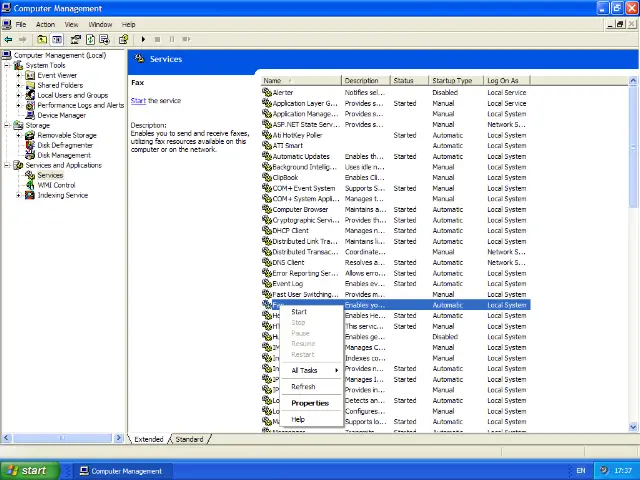Screen dimensions: 640x480
Task: Expand the Event Viewer node
Action: point(18,75)
